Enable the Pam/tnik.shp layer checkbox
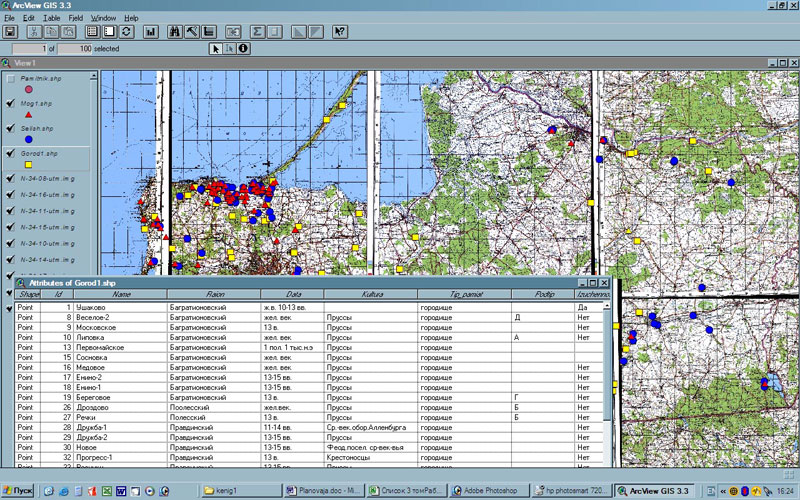Screen dimensions: 800x500 click(10, 78)
